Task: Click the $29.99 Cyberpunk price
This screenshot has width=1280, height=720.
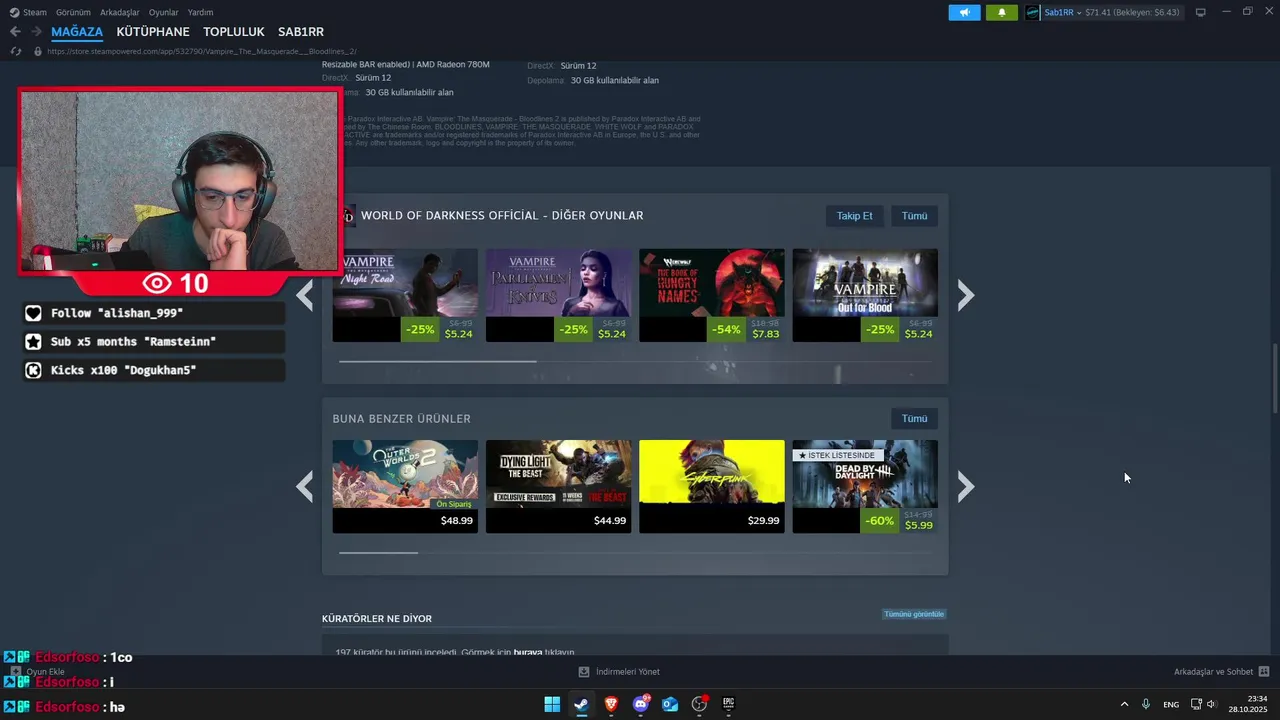Action: [763, 521]
